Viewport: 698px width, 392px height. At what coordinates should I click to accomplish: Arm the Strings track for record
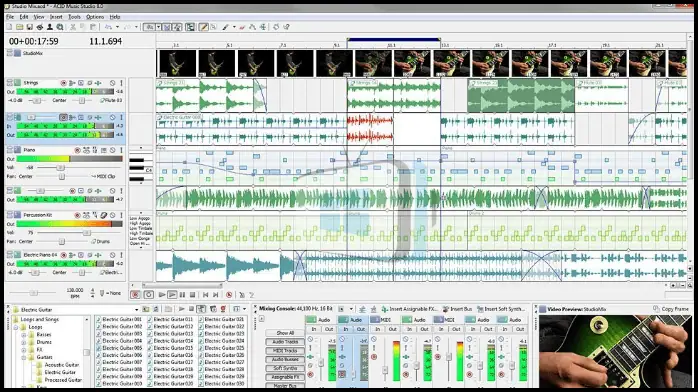click(x=63, y=83)
